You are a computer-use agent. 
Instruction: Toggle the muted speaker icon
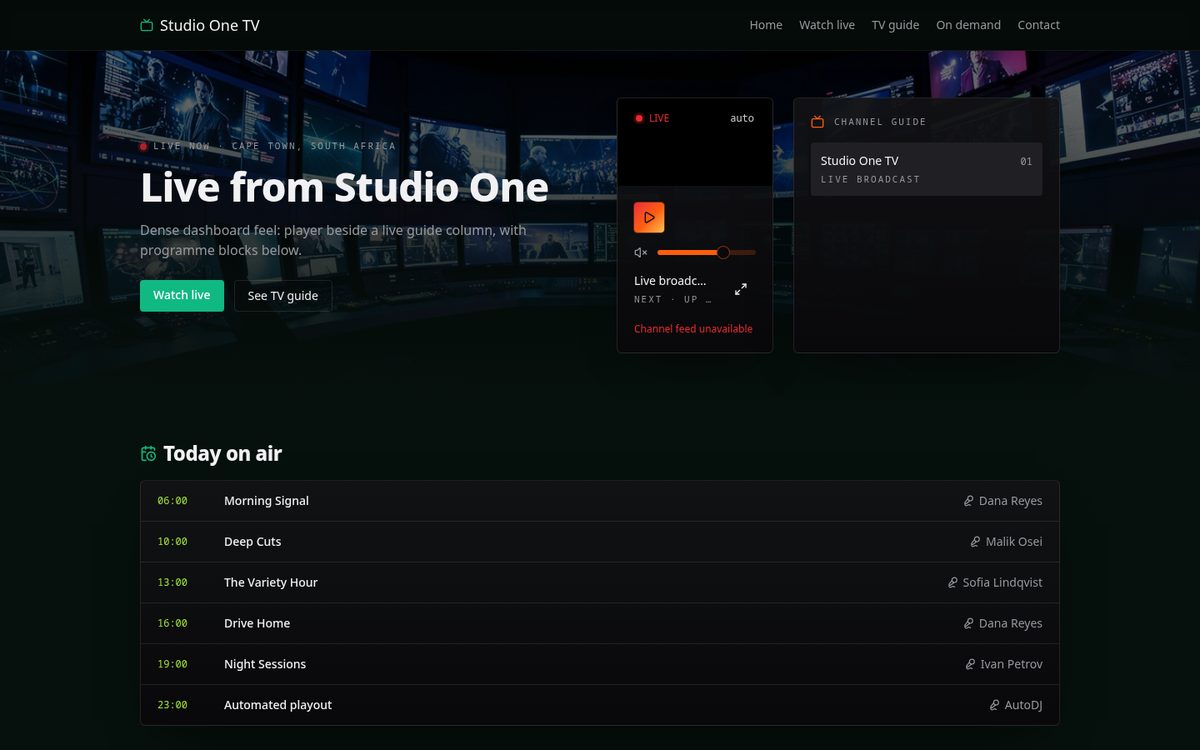click(x=641, y=253)
